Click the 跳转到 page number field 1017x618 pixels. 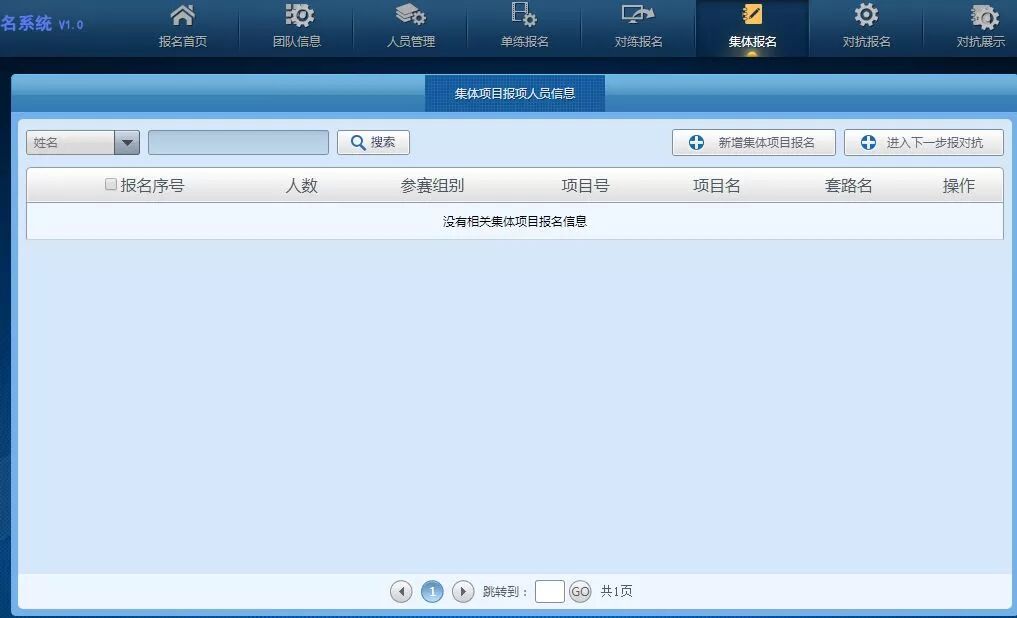(549, 592)
